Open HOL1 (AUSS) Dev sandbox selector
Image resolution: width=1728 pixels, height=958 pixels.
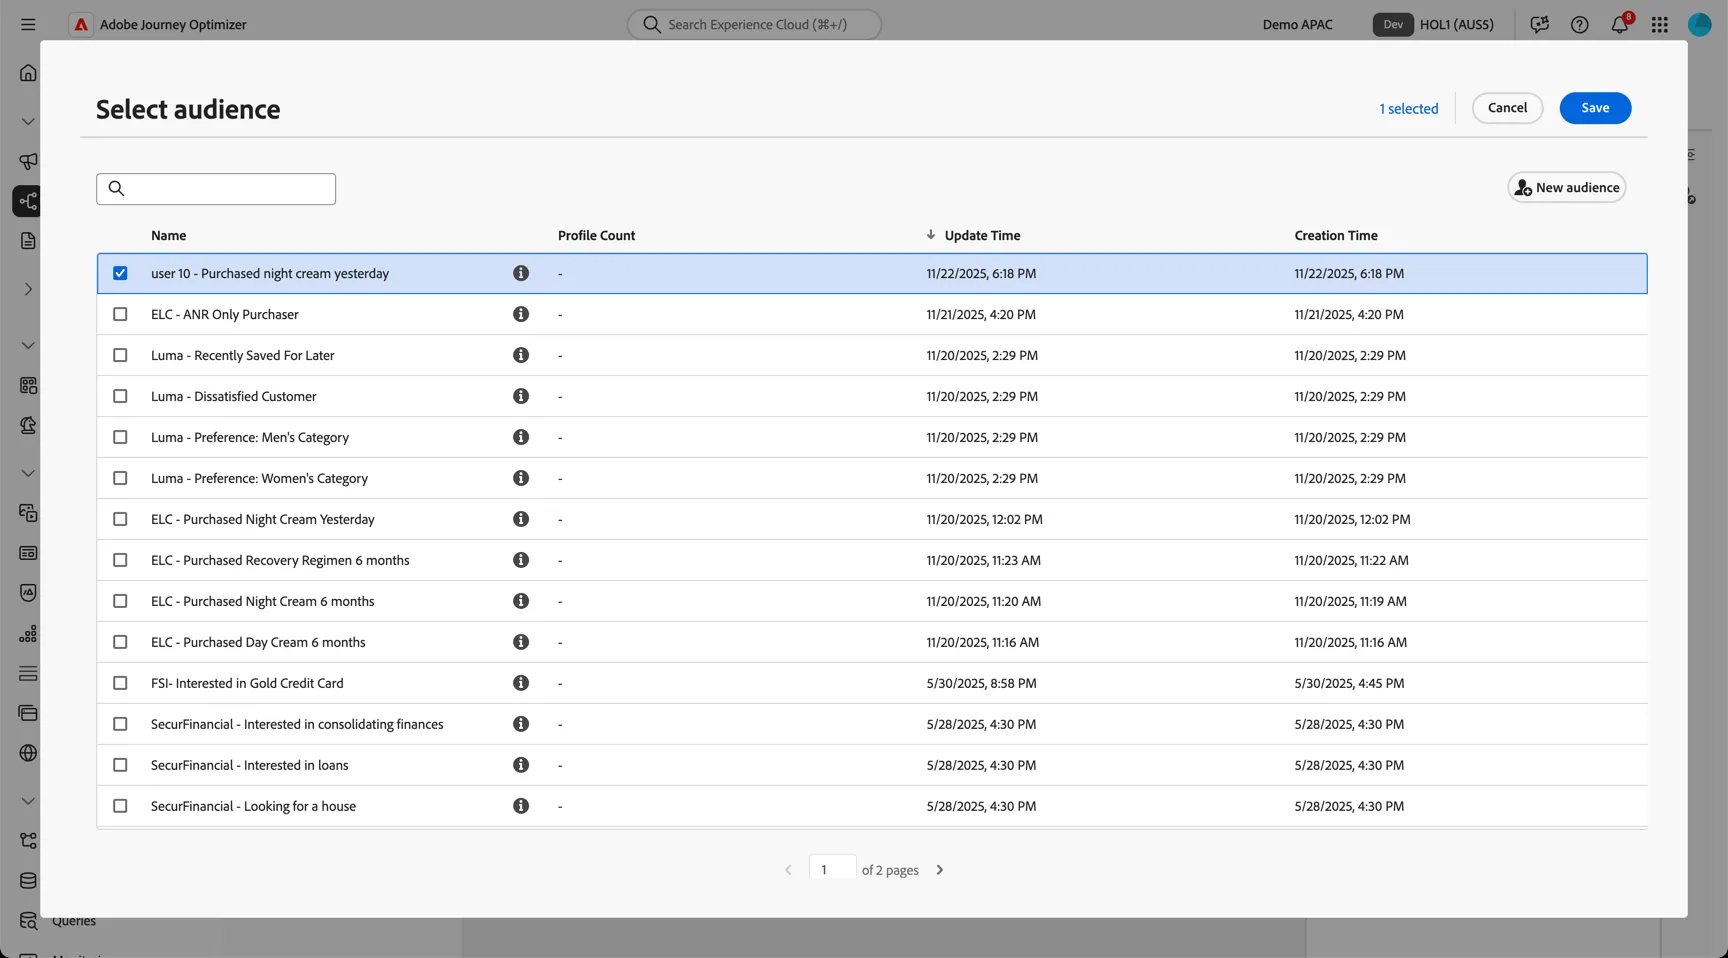[x=1434, y=24]
